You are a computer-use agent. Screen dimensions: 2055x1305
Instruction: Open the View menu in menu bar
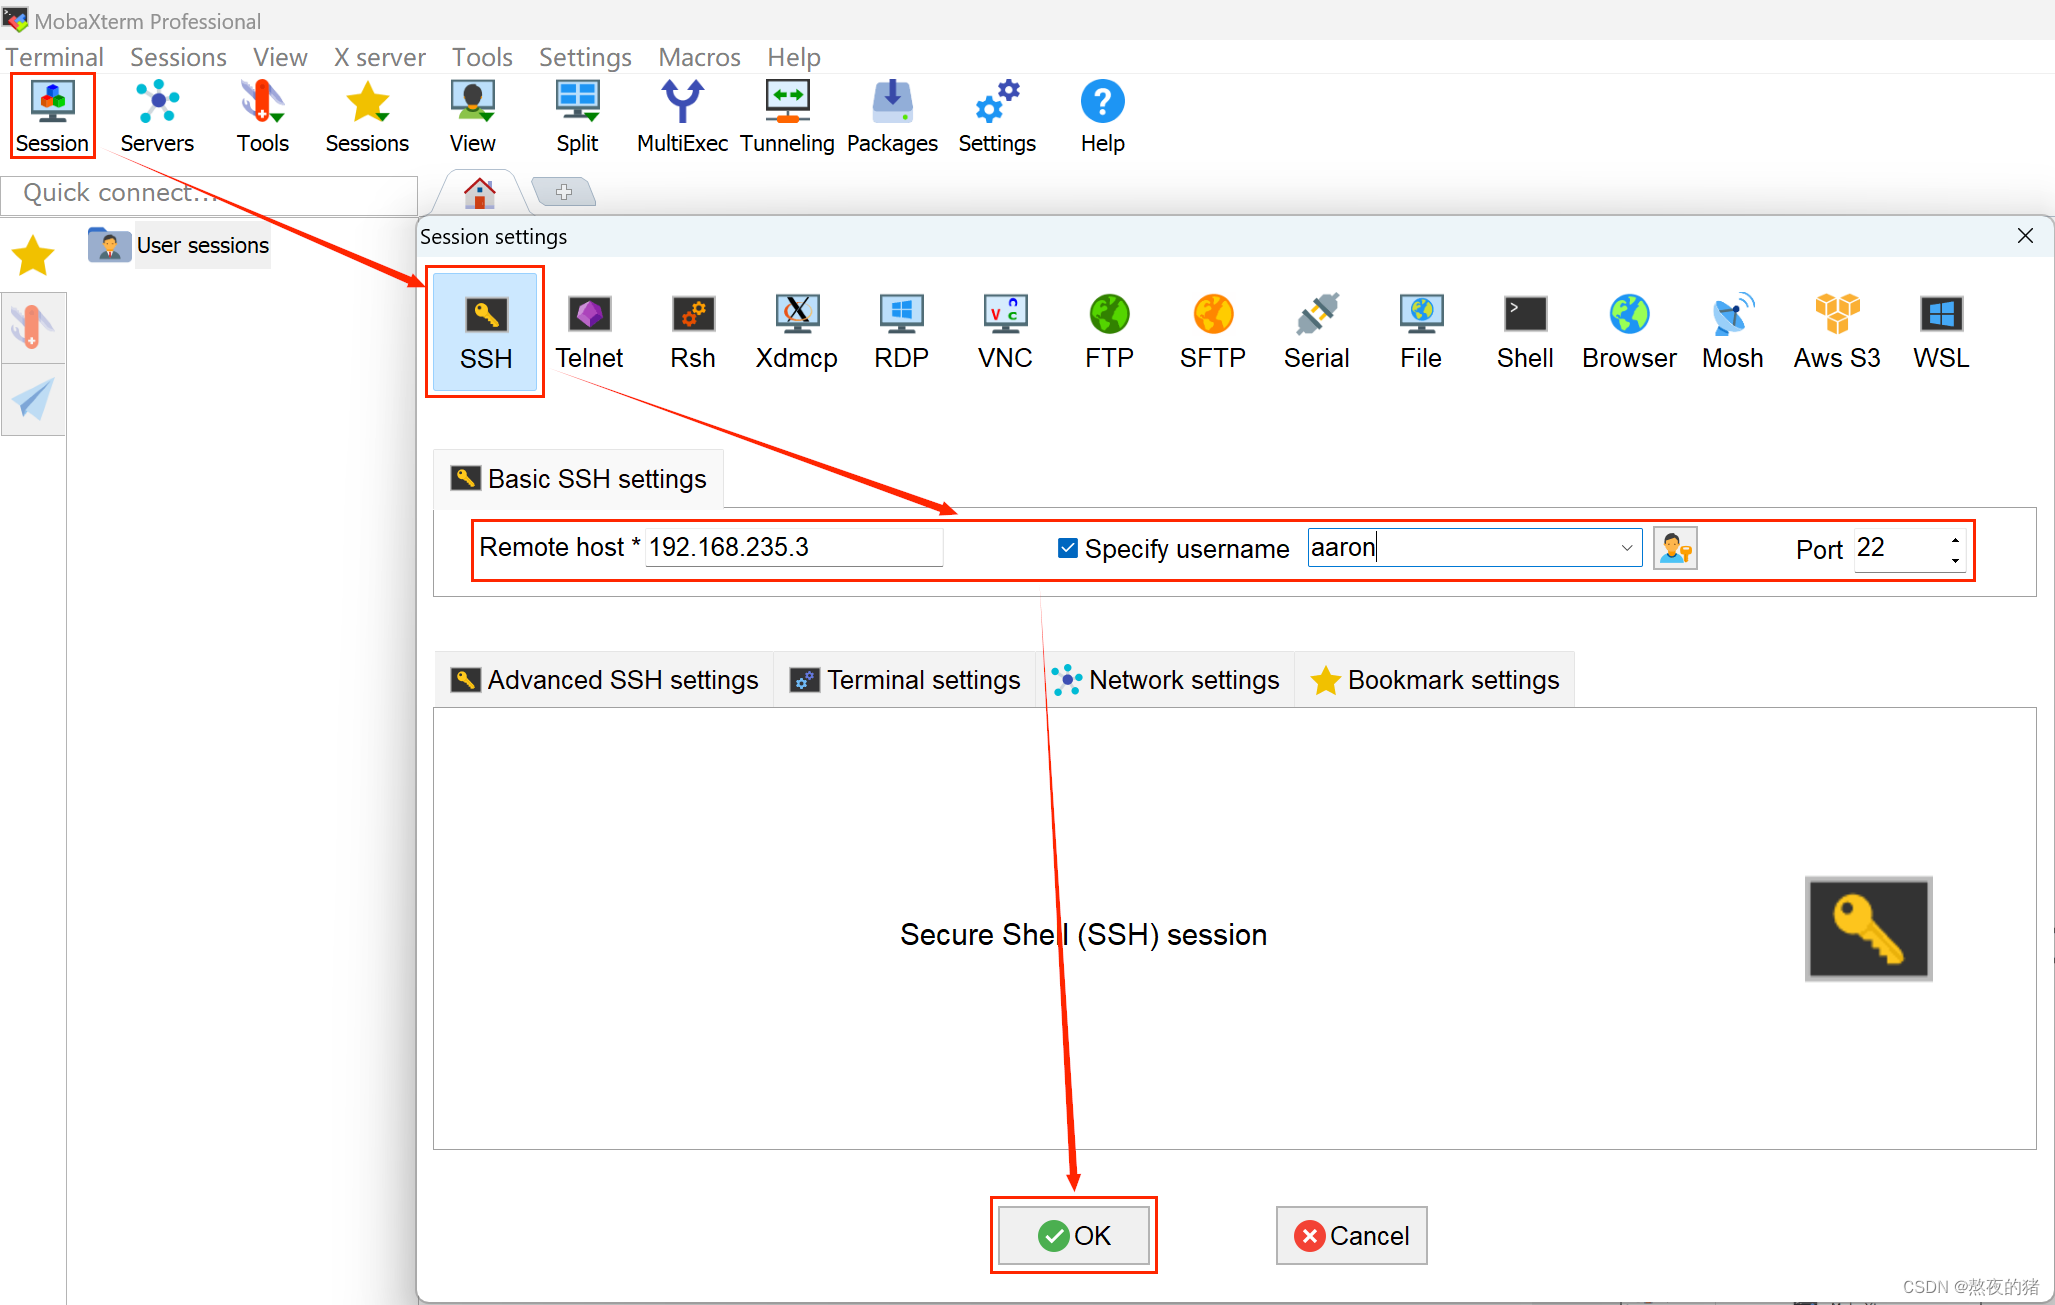point(280,57)
